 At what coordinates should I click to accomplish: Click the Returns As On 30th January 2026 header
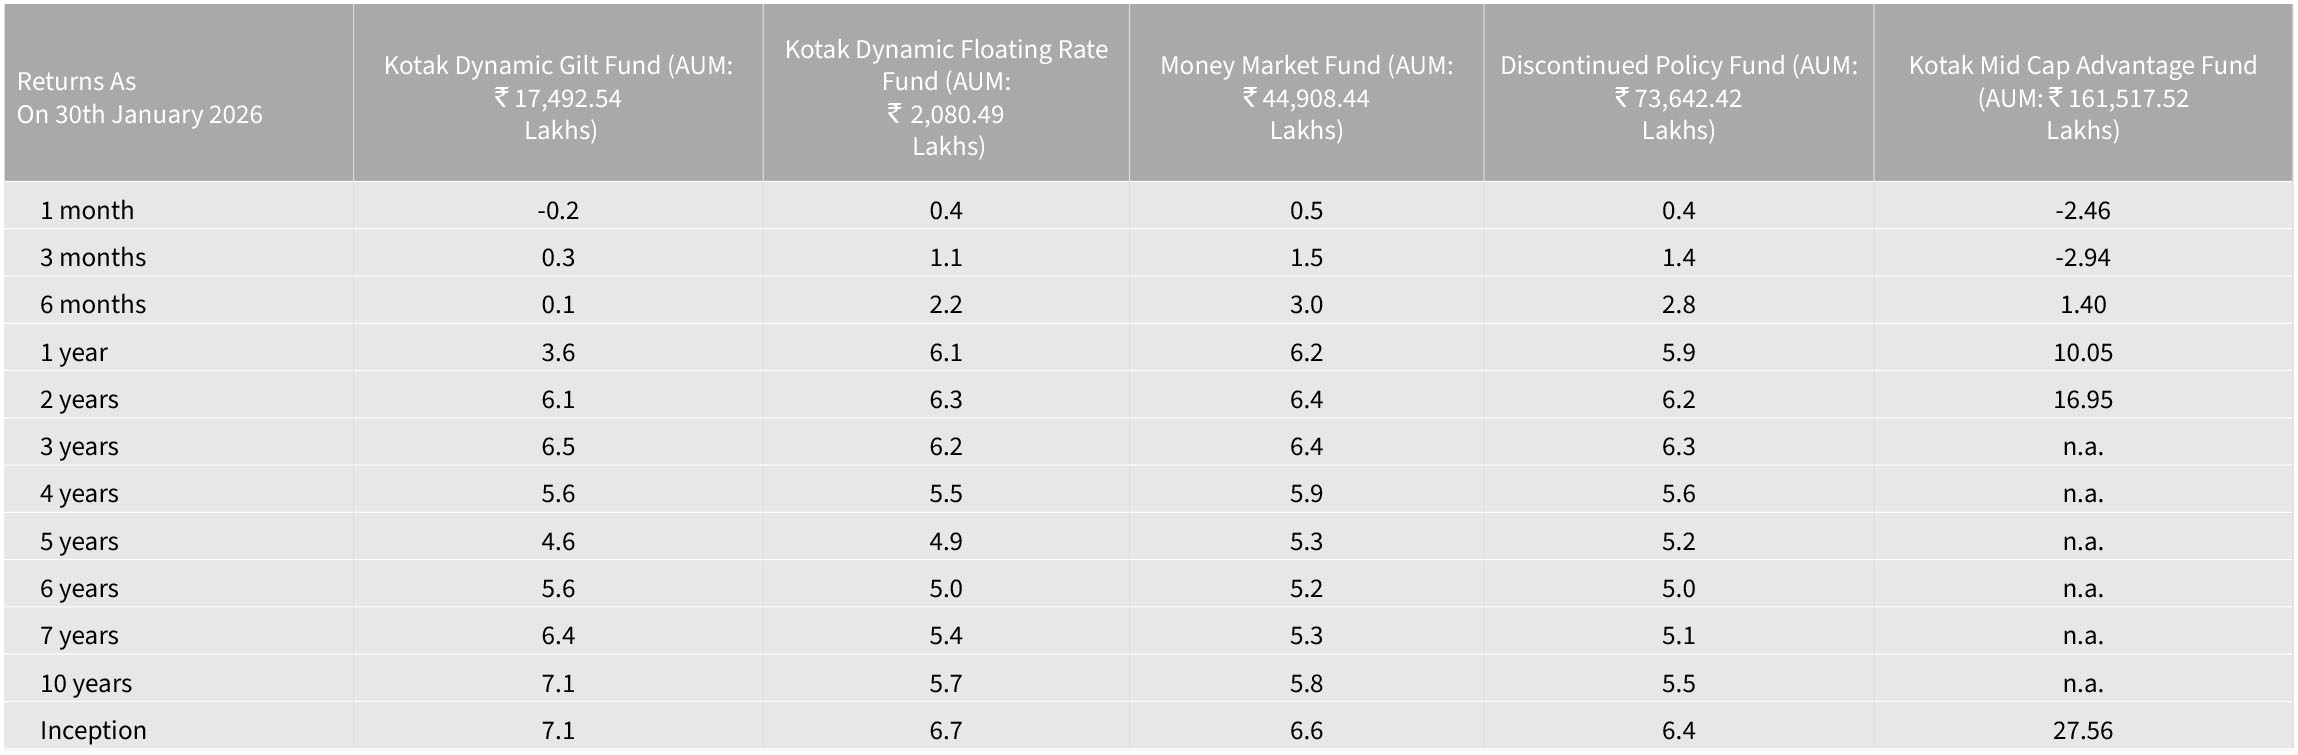point(140,97)
